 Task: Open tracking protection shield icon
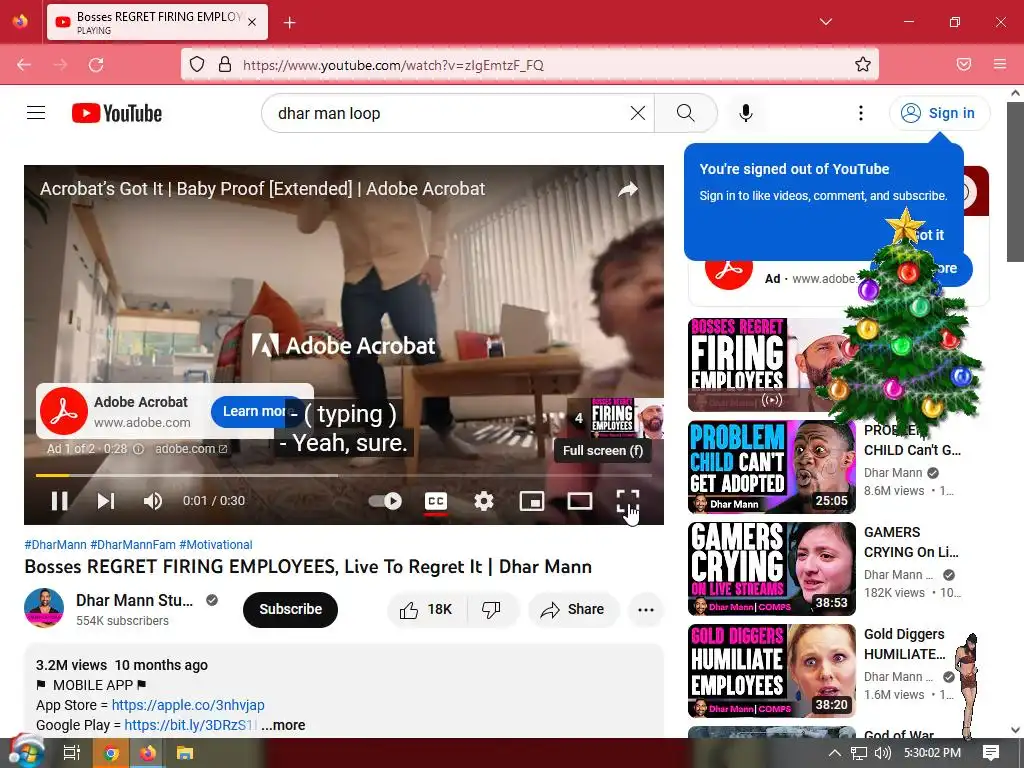[197, 65]
